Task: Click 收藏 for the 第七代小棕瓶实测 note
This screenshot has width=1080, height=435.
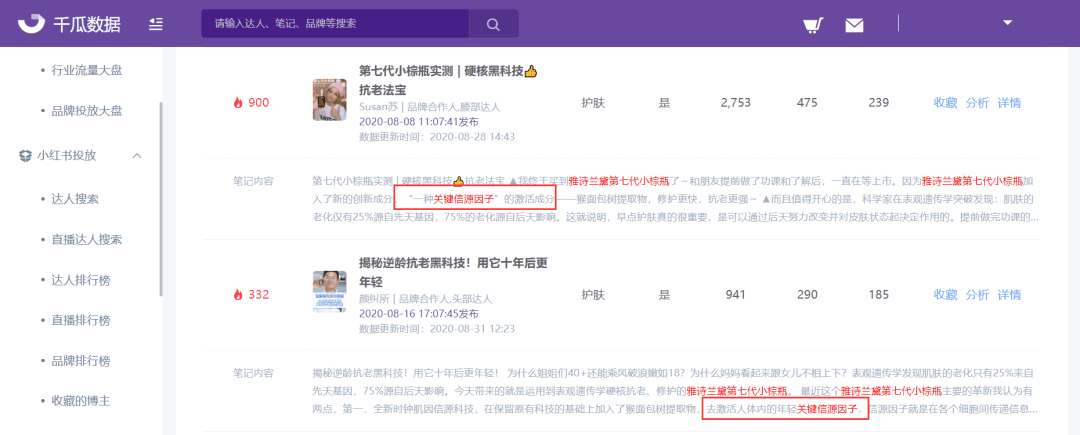Action: (x=945, y=103)
